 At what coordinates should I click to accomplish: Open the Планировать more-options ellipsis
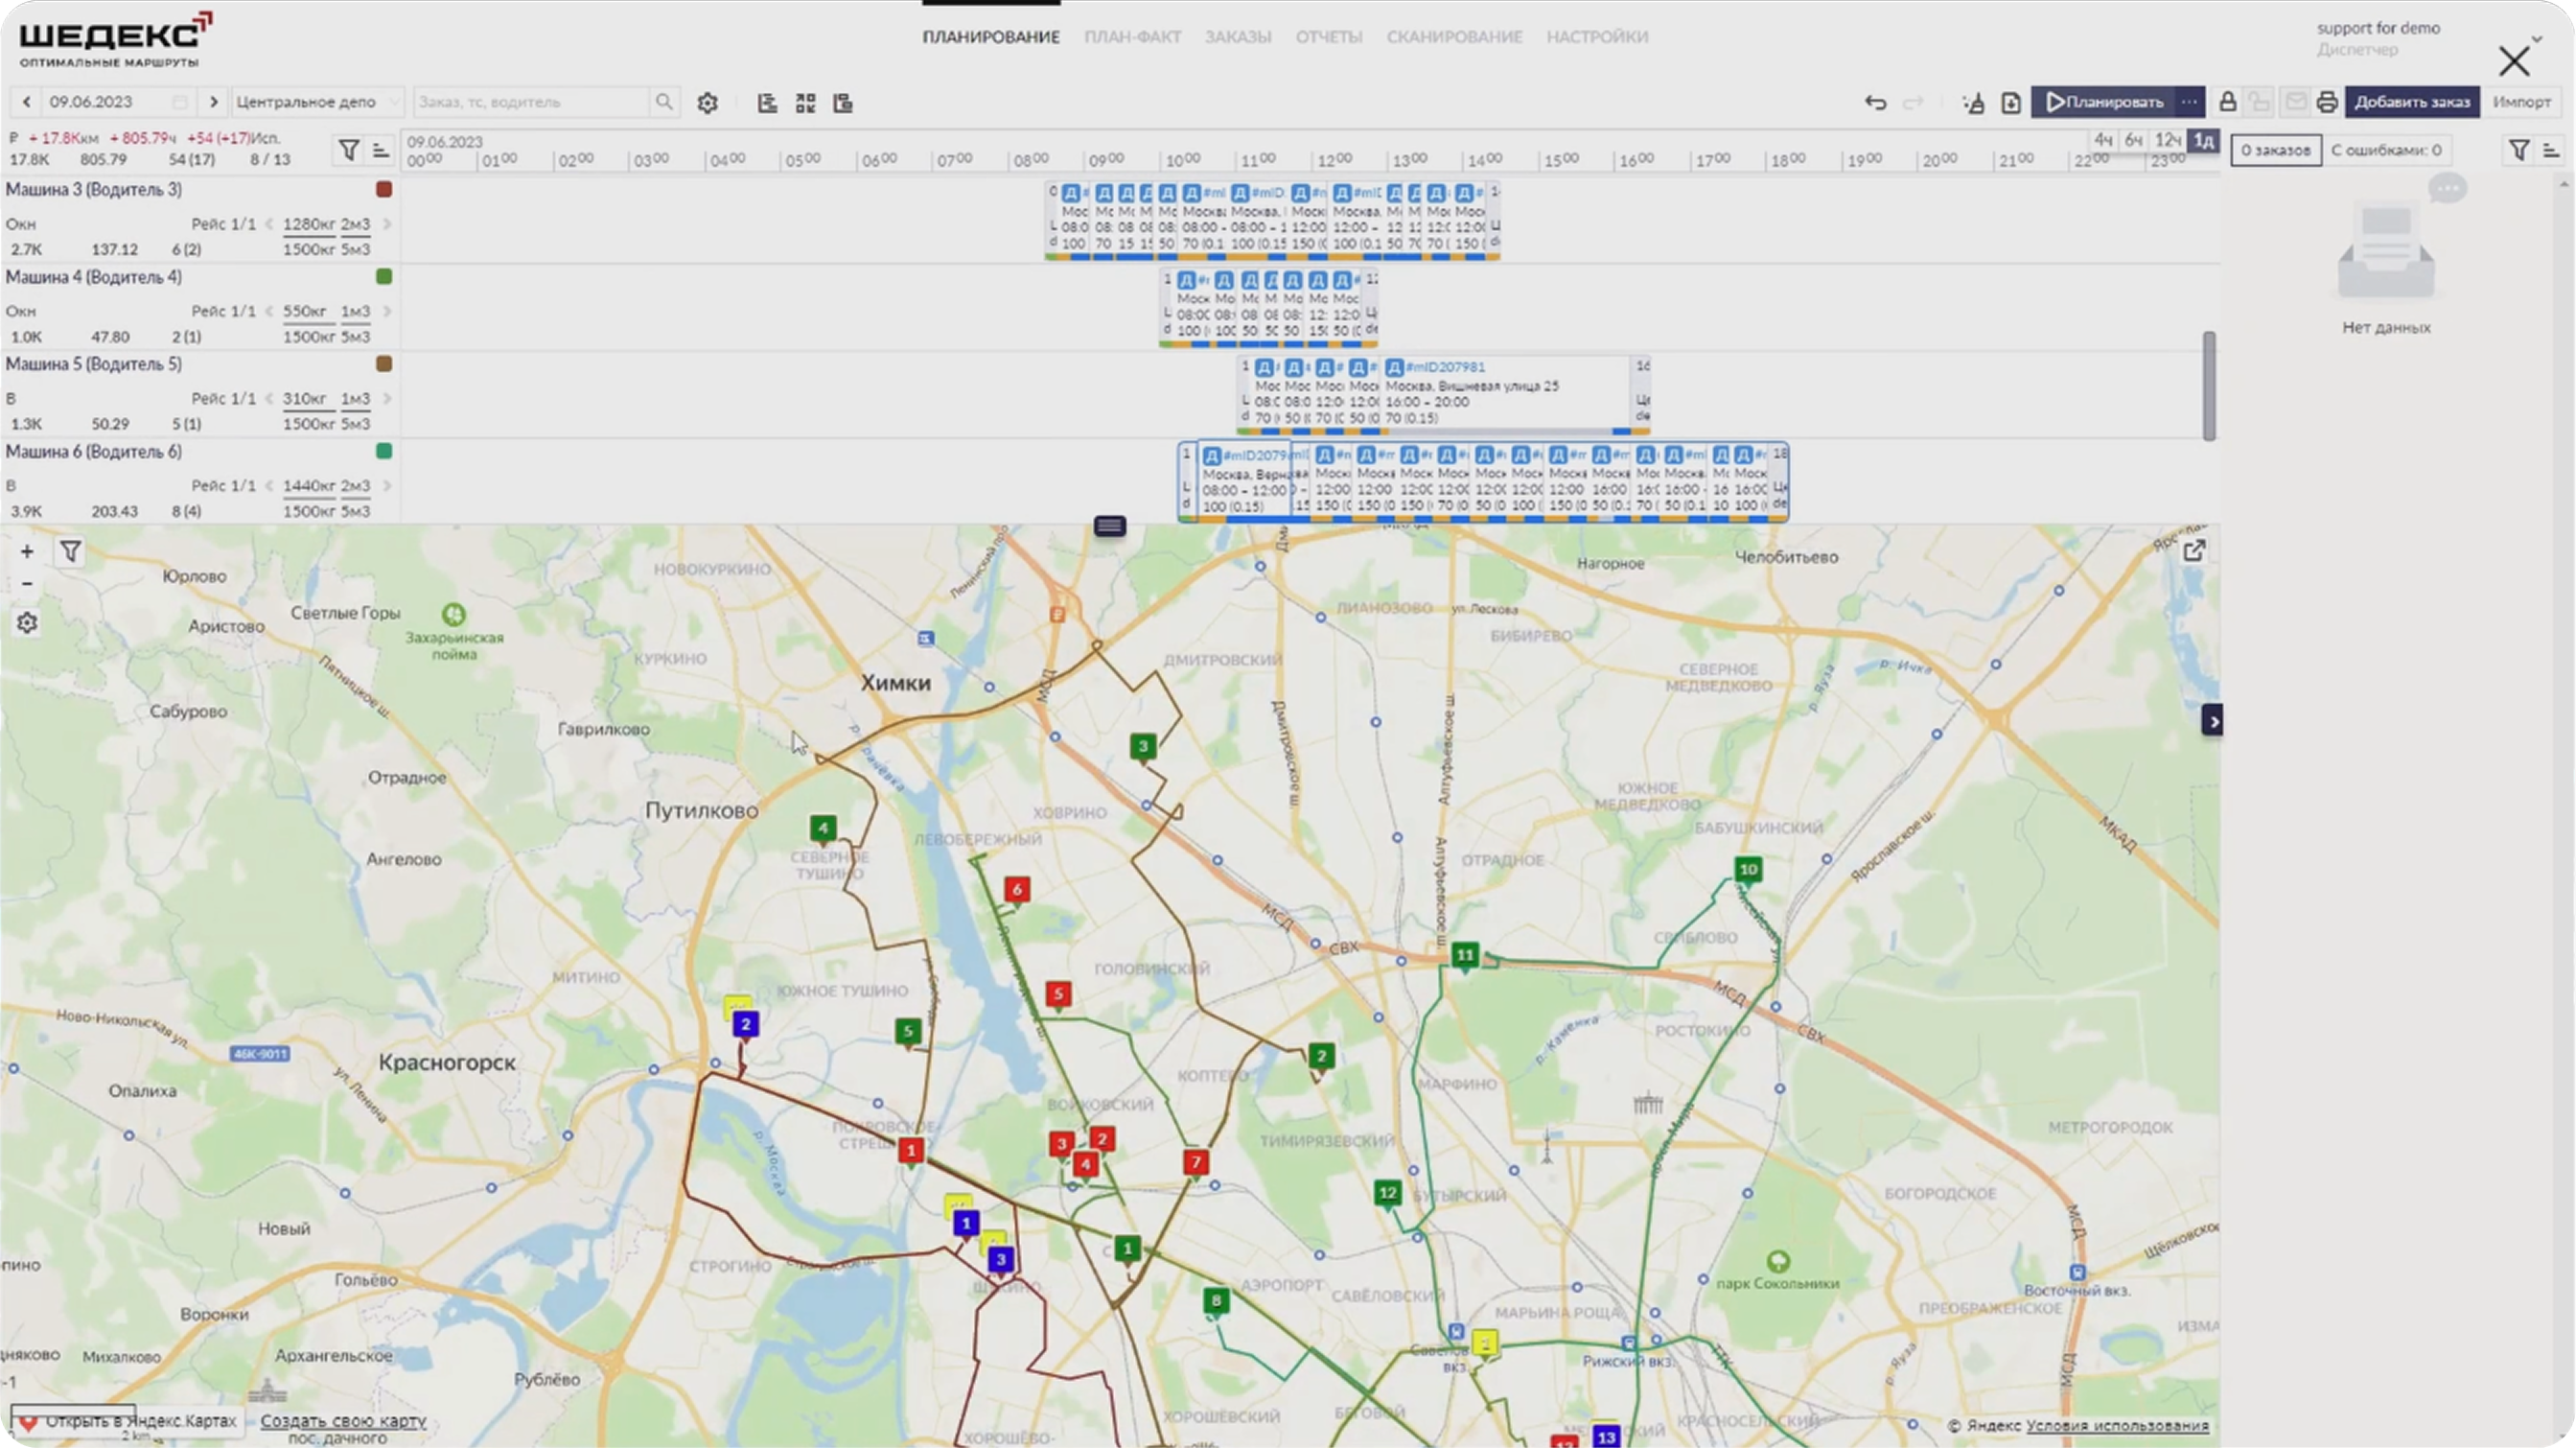2189,102
